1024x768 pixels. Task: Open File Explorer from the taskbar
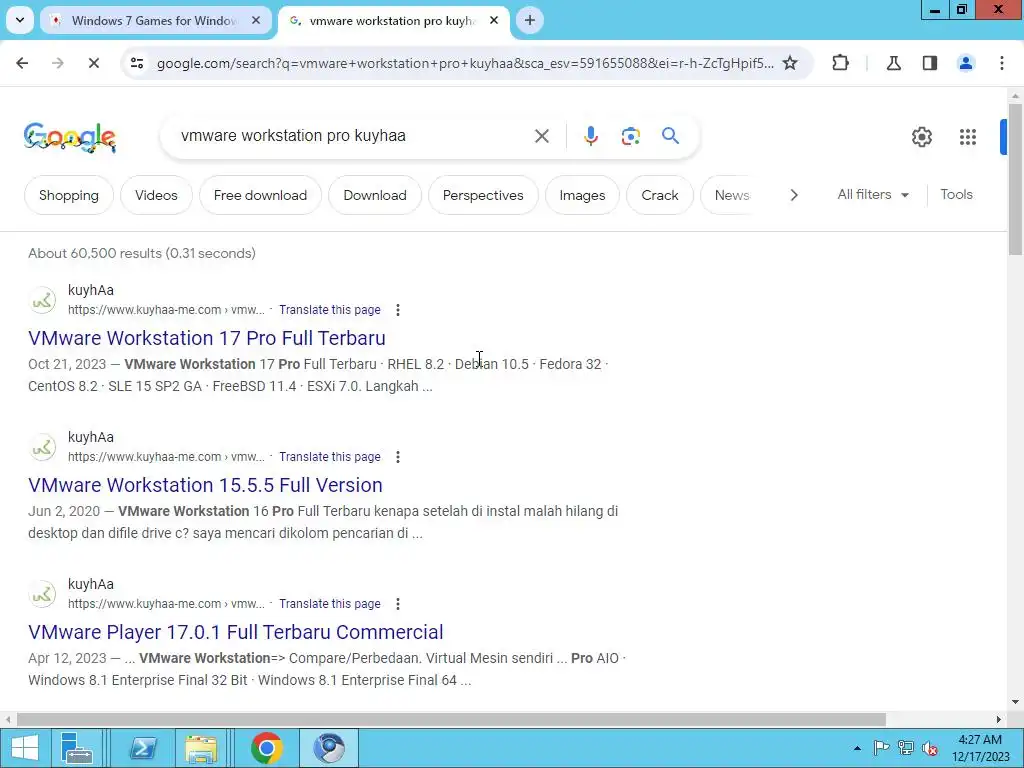click(x=201, y=748)
